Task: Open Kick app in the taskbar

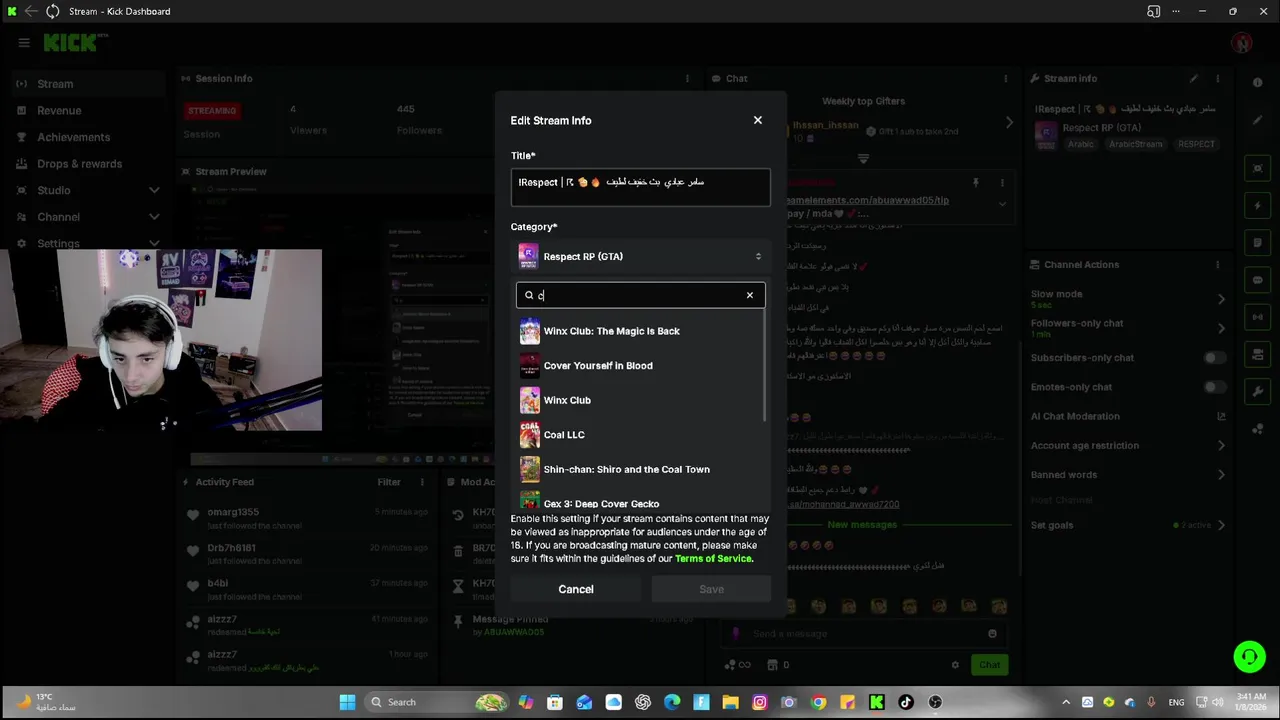Action: pos(877,702)
